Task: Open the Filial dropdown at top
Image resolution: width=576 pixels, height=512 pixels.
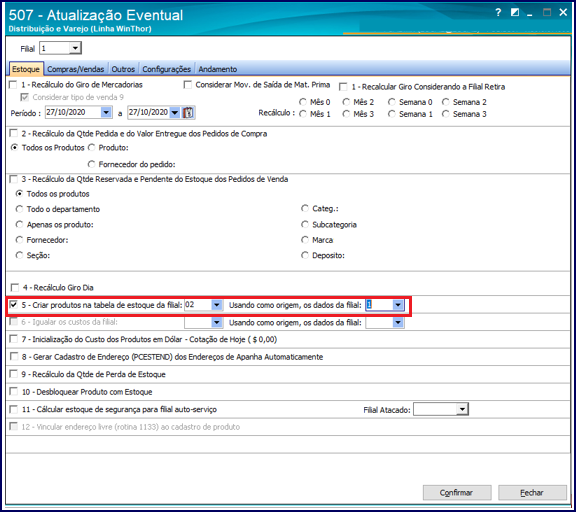Action: click(x=75, y=48)
